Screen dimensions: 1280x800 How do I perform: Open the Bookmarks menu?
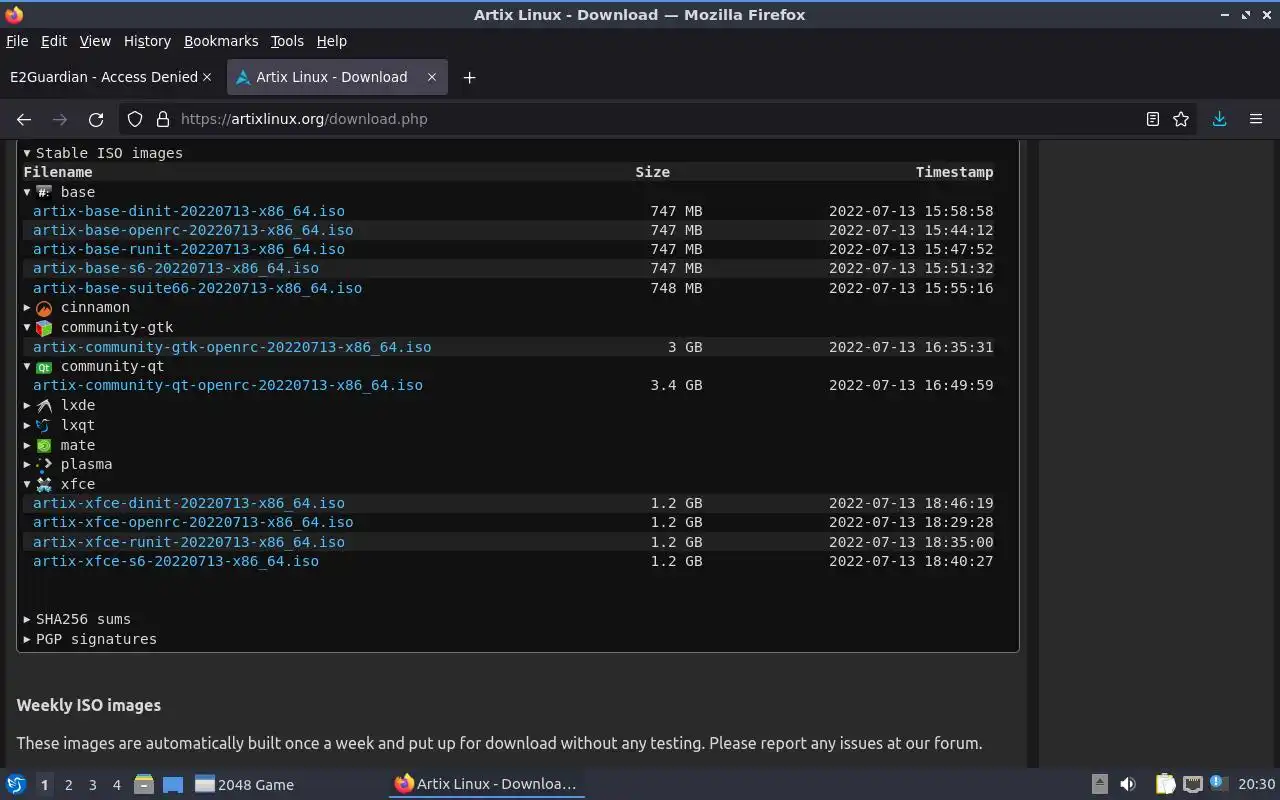pyautogui.click(x=221, y=41)
